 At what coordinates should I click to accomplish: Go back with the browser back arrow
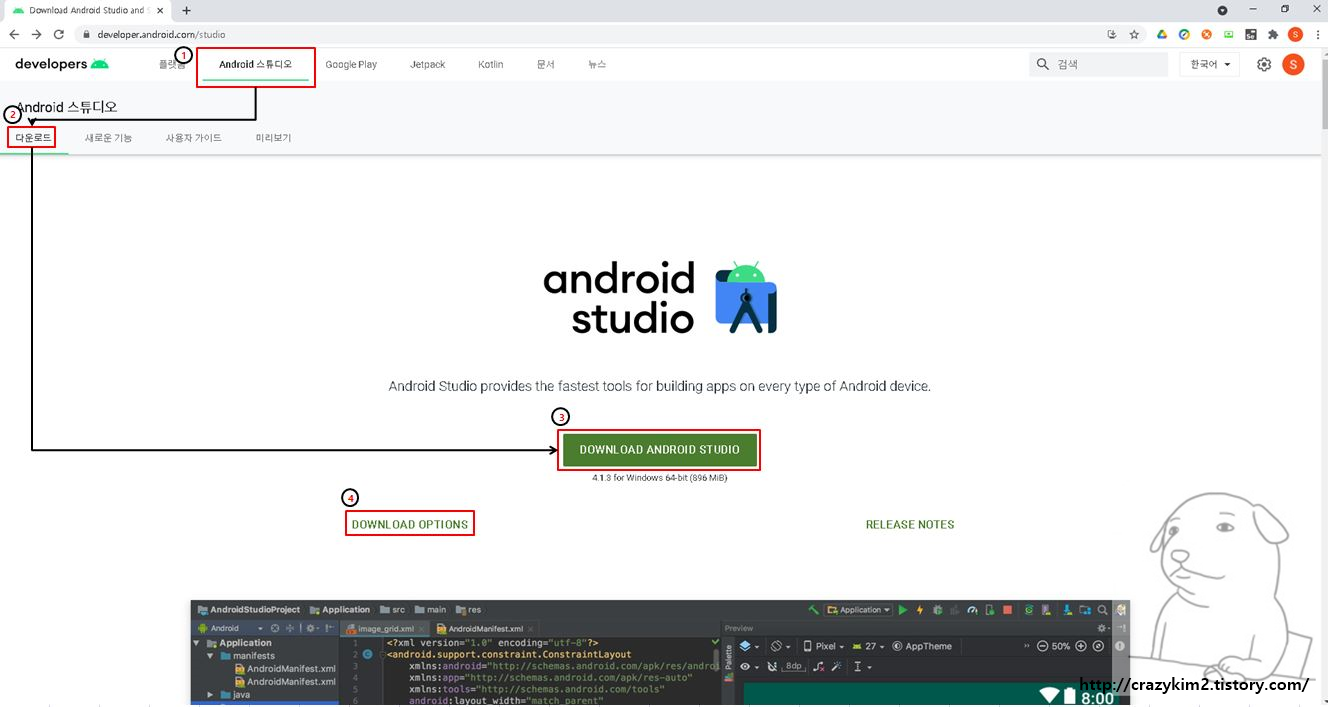pos(14,34)
